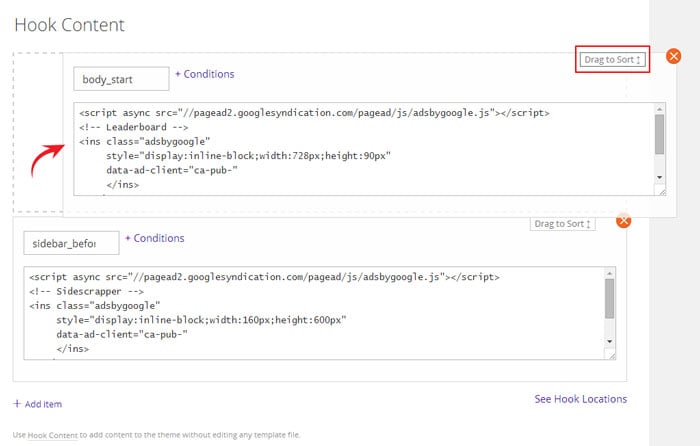This screenshot has width=700, height=446.
Task: Click the Sidescrapper code box scrollbar thumb
Action: [x=609, y=299]
